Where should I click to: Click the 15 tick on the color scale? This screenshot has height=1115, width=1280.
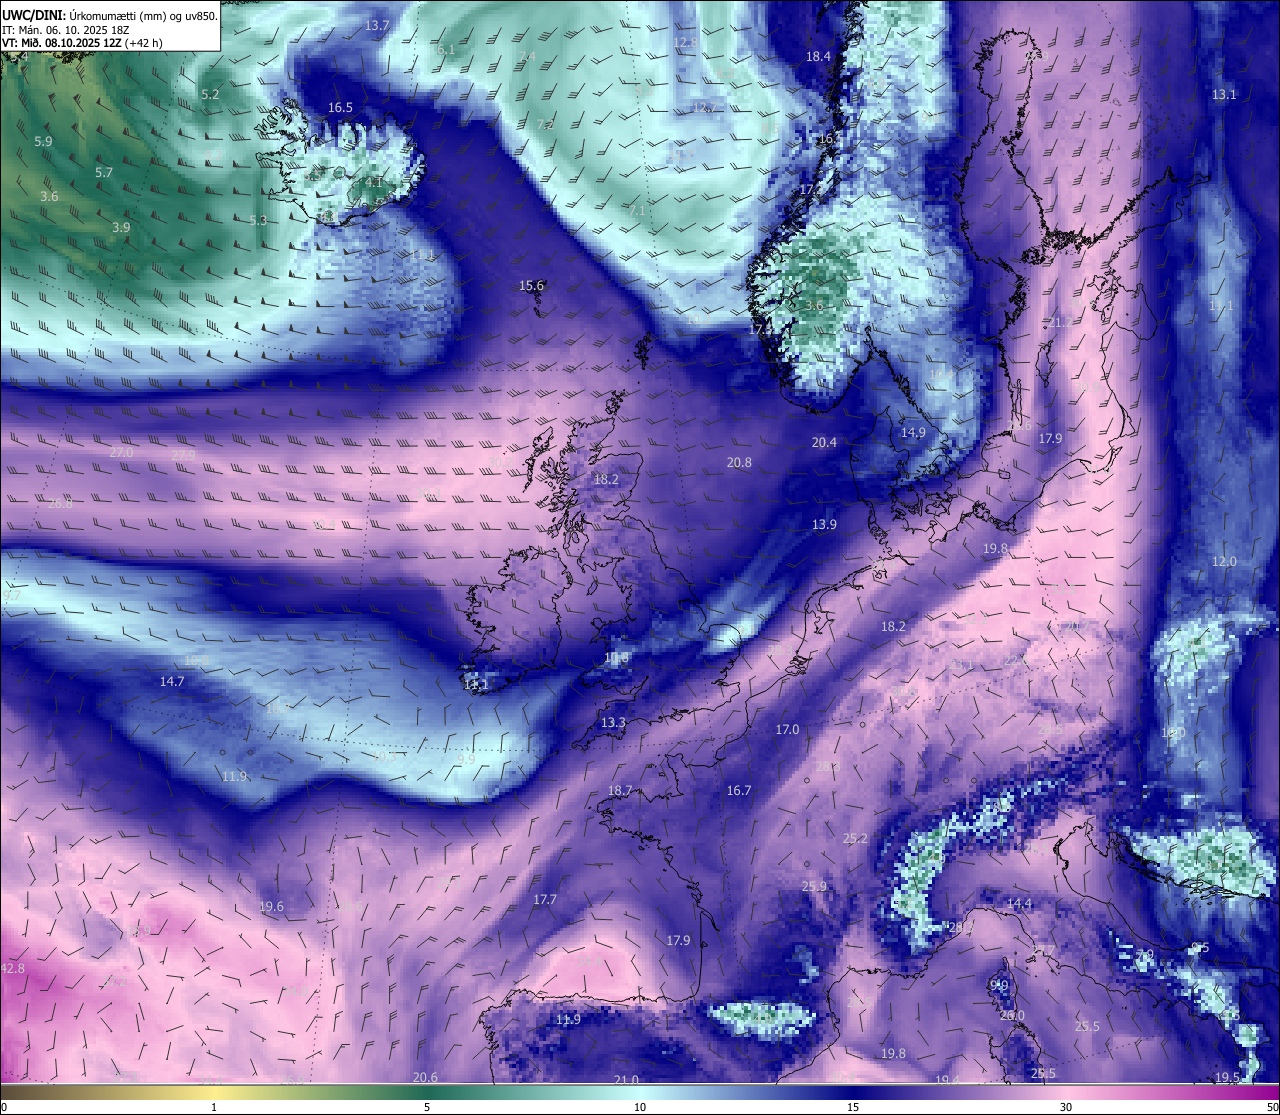[853, 1107]
